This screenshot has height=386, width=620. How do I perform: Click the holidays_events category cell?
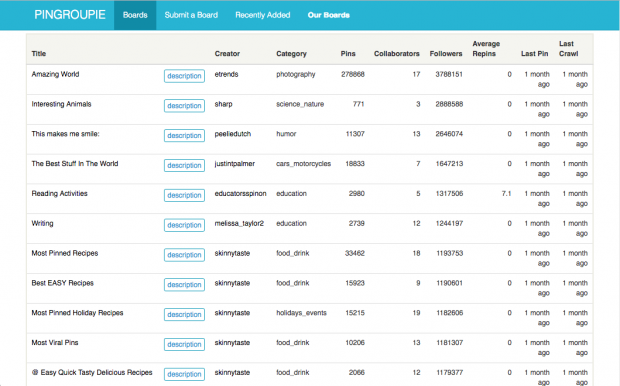coord(301,313)
